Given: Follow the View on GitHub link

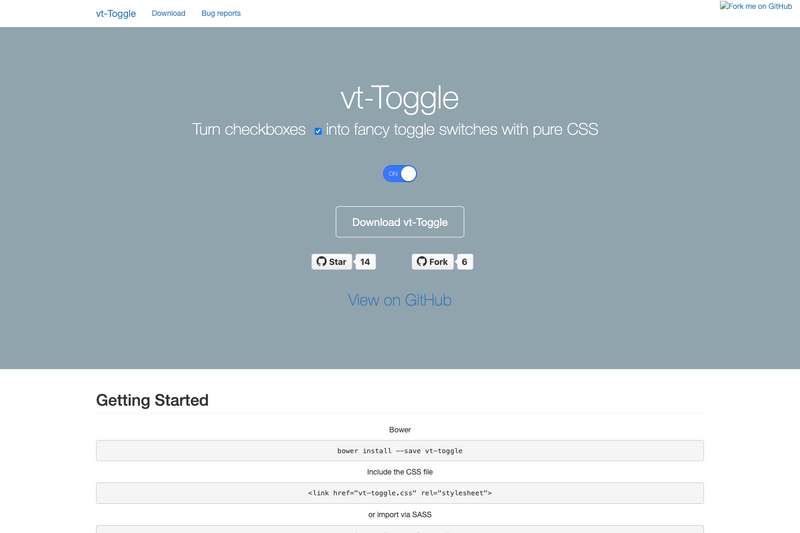Looking at the screenshot, I should pos(400,300).
